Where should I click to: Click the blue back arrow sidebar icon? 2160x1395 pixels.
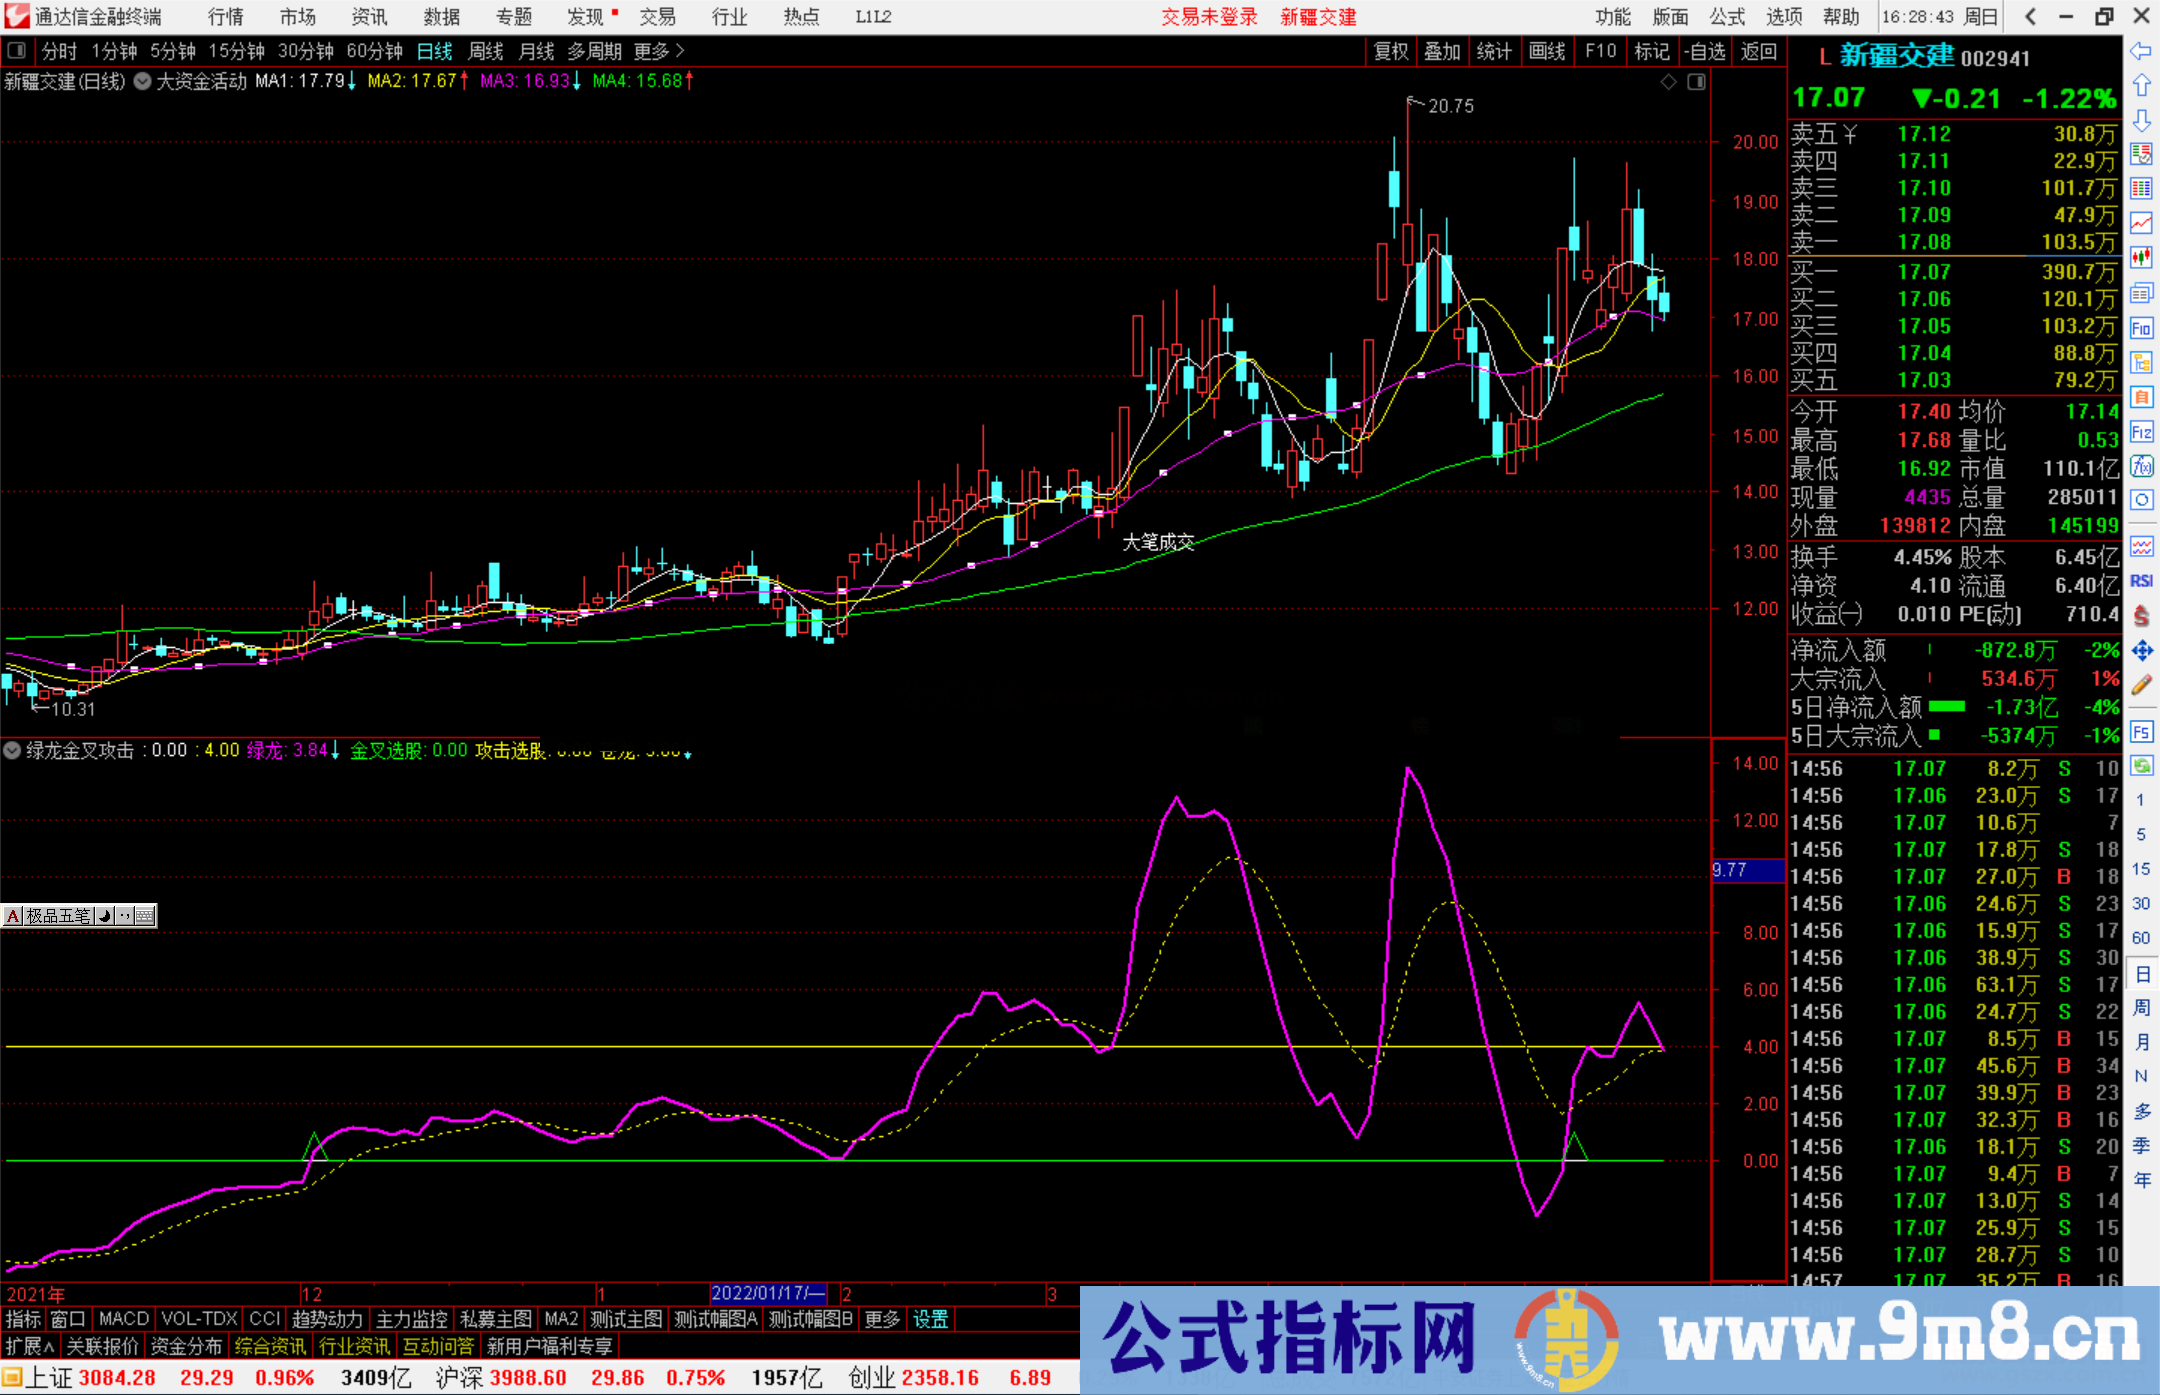point(2141,51)
